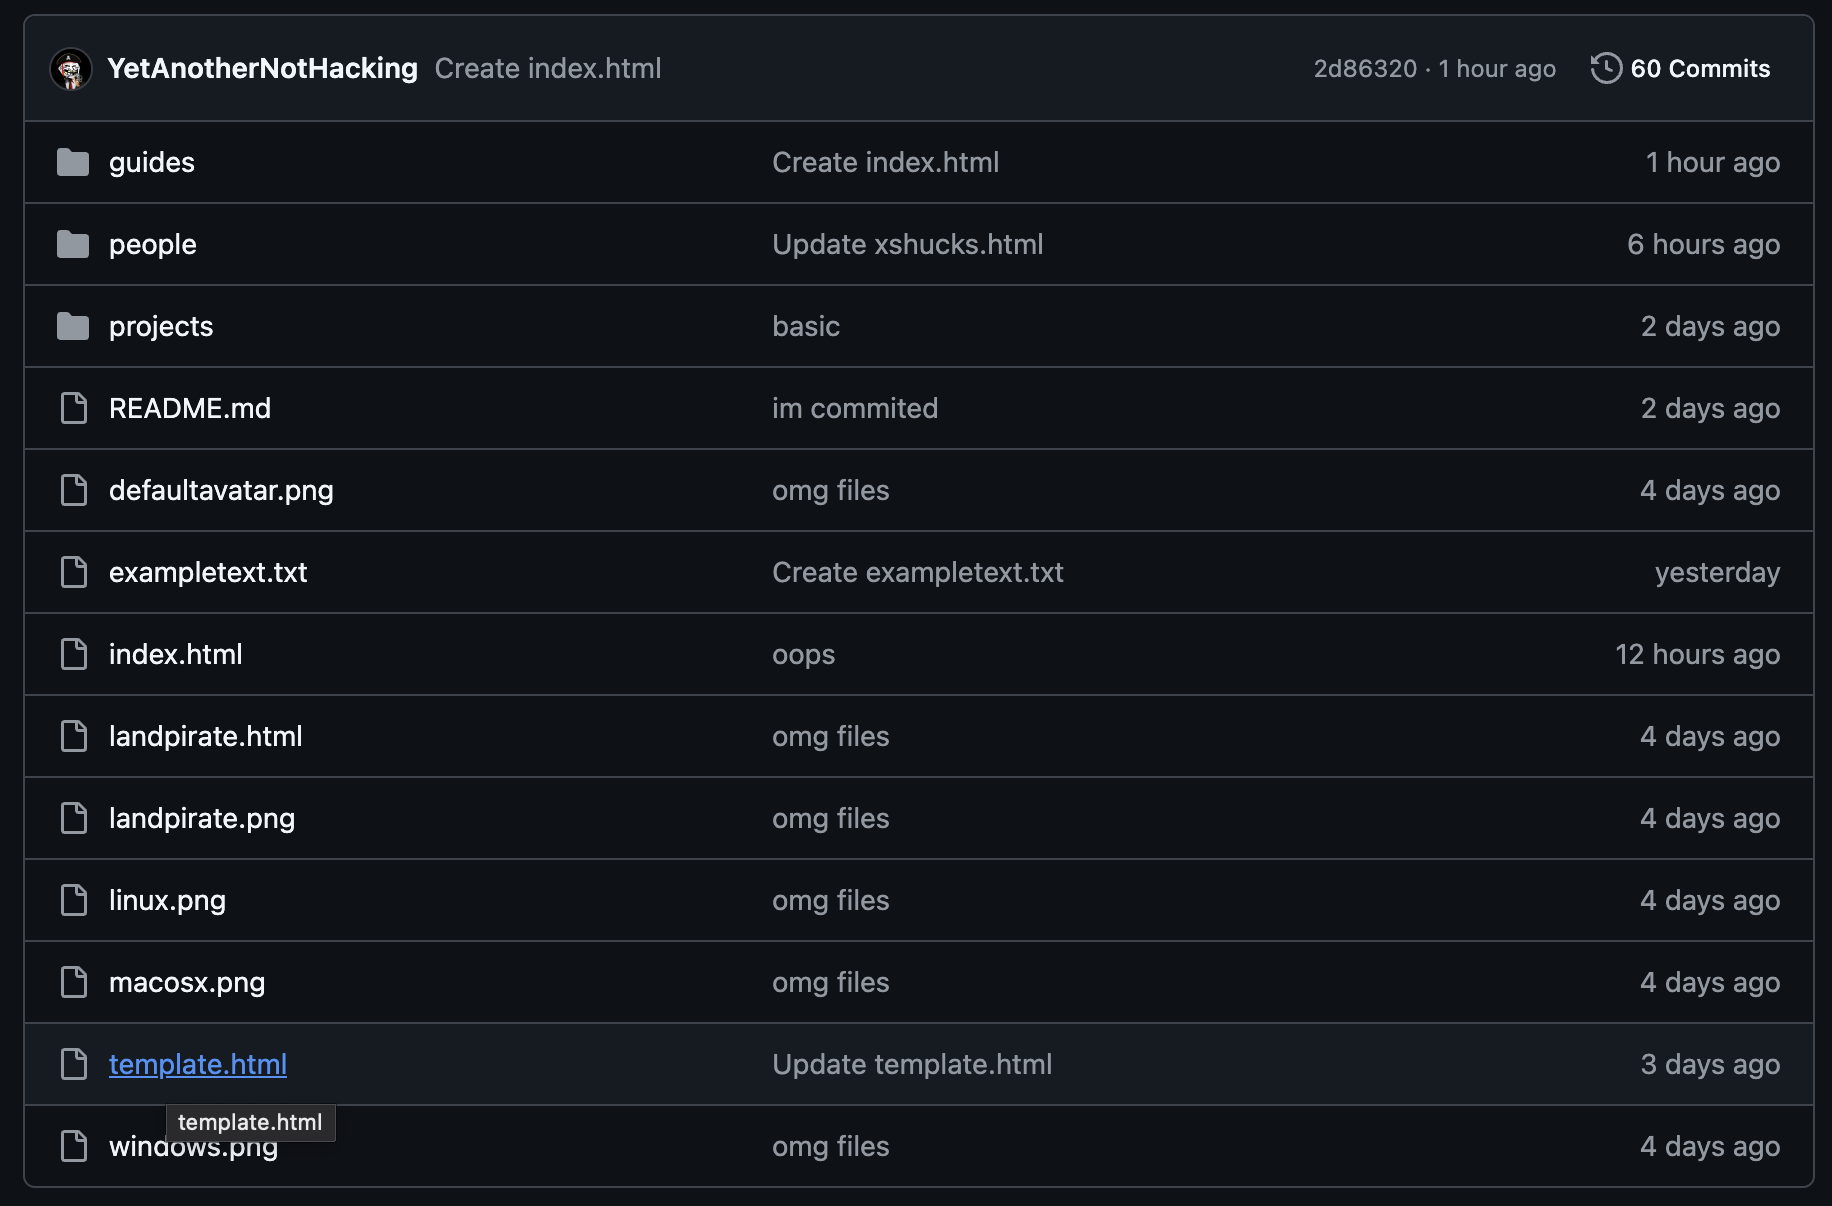This screenshot has width=1832, height=1206.
Task: Click the index.html file icon
Action: pos(74,654)
